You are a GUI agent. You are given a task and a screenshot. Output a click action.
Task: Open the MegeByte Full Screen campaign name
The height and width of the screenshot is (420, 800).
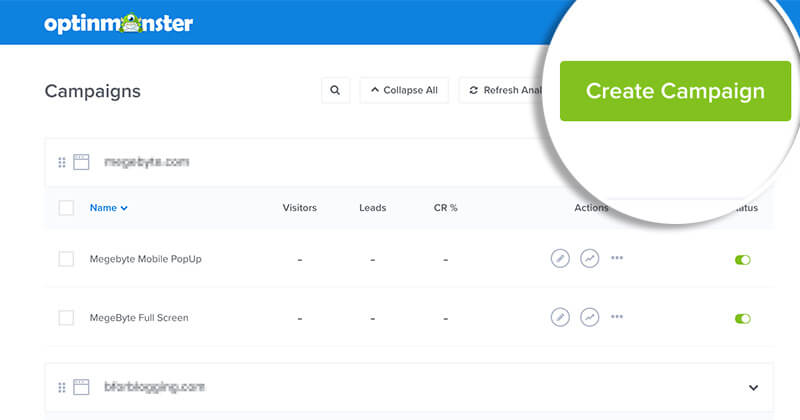coord(139,317)
